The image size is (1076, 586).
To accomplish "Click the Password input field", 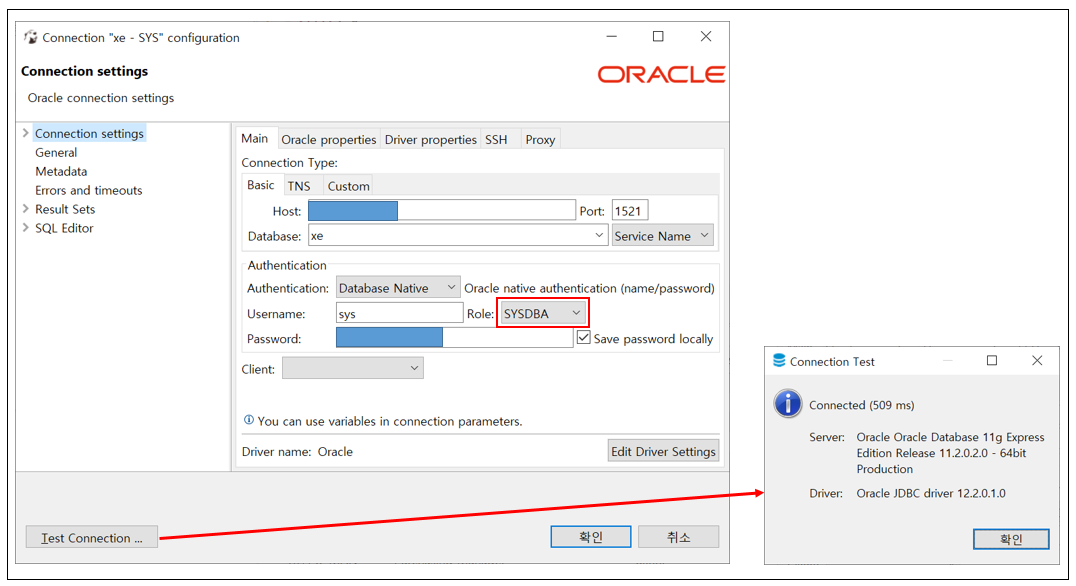I will coord(454,337).
